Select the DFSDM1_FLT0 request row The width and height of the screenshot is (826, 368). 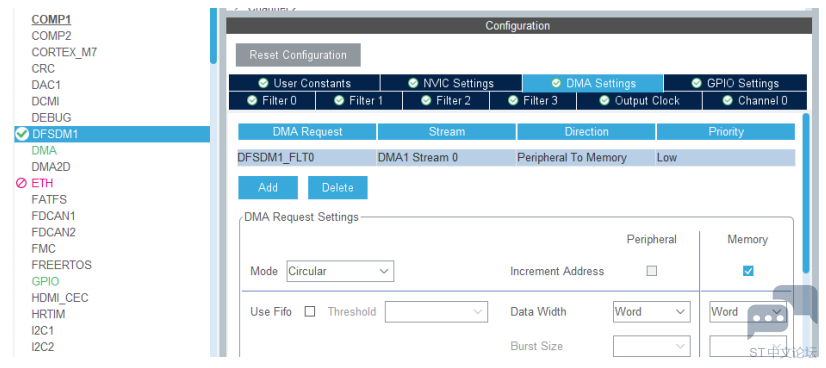click(516, 157)
